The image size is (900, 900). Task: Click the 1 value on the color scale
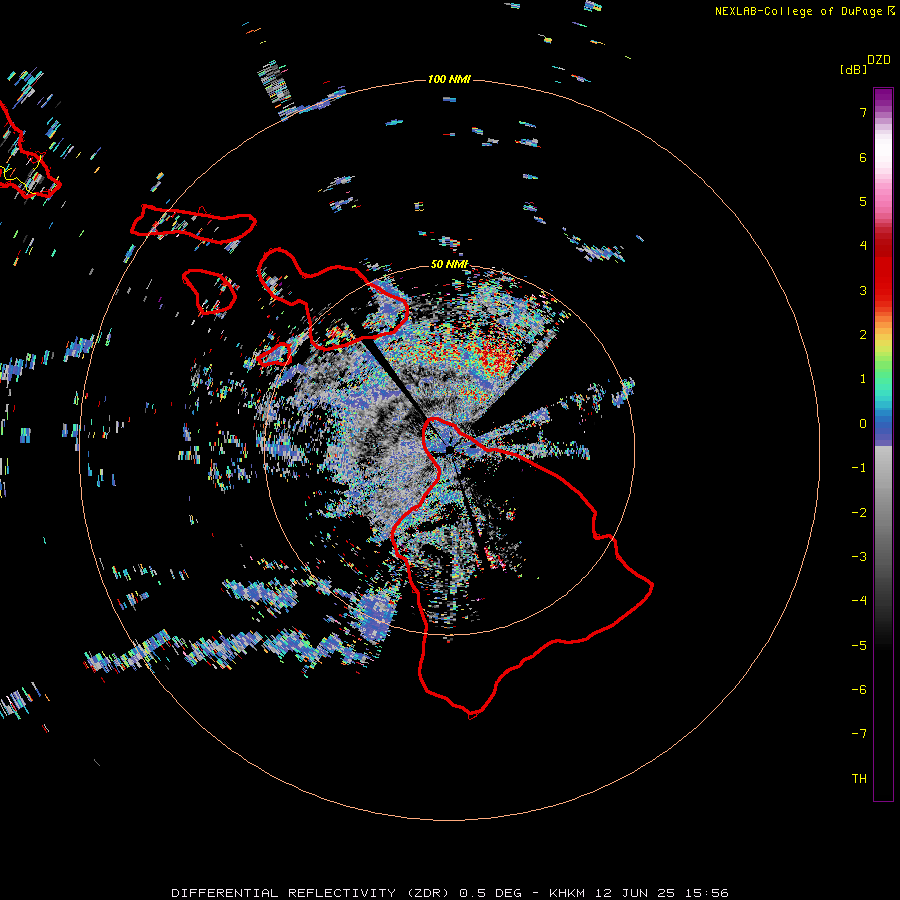point(863,379)
